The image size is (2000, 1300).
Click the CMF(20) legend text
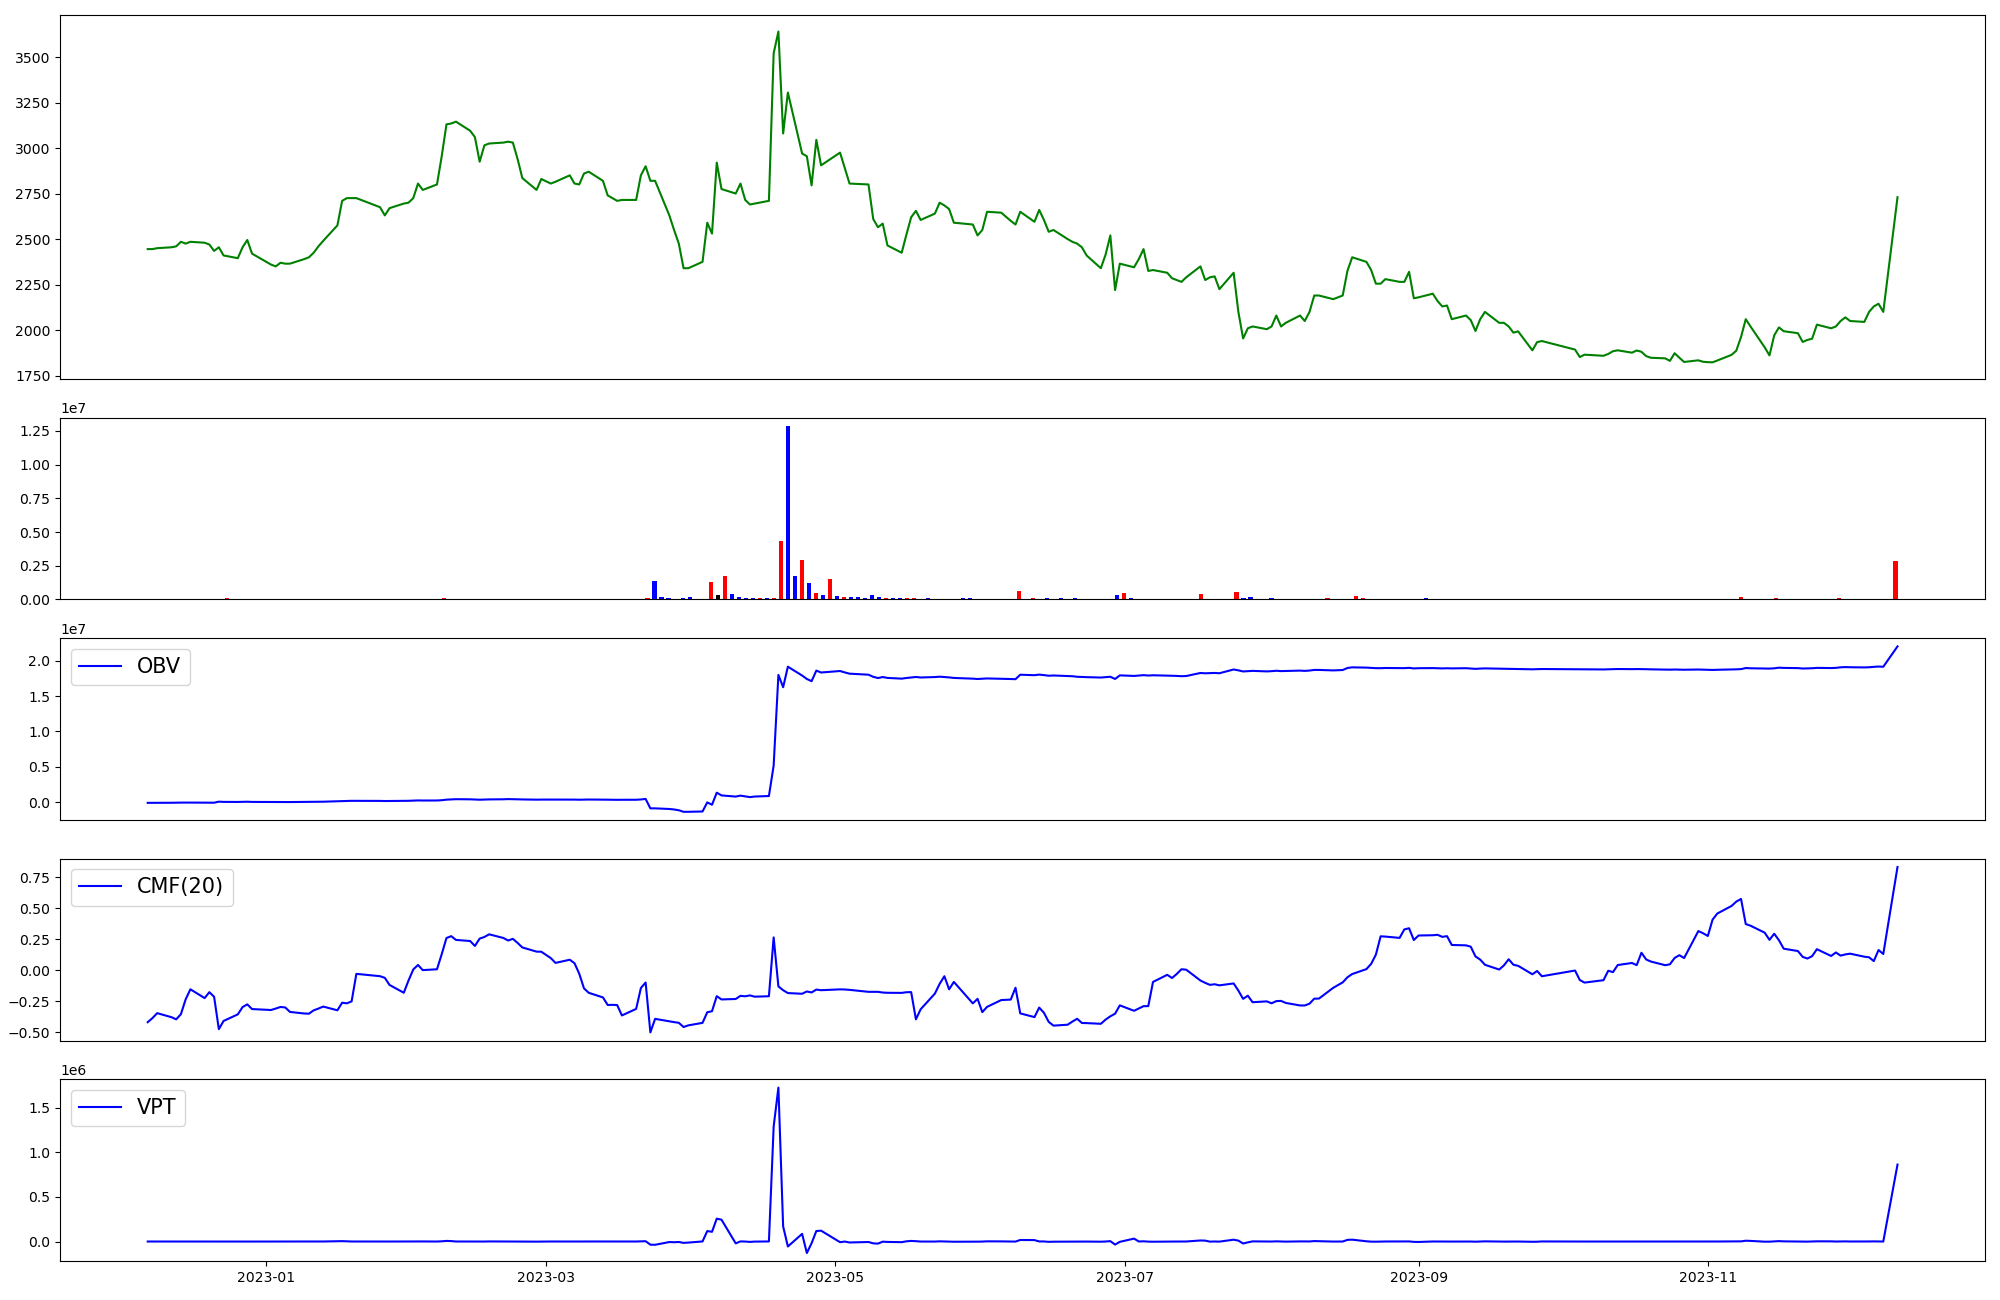(x=179, y=887)
